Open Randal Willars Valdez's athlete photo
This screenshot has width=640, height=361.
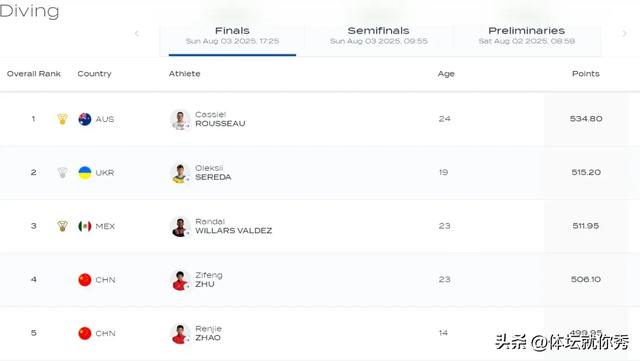pos(180,227)
